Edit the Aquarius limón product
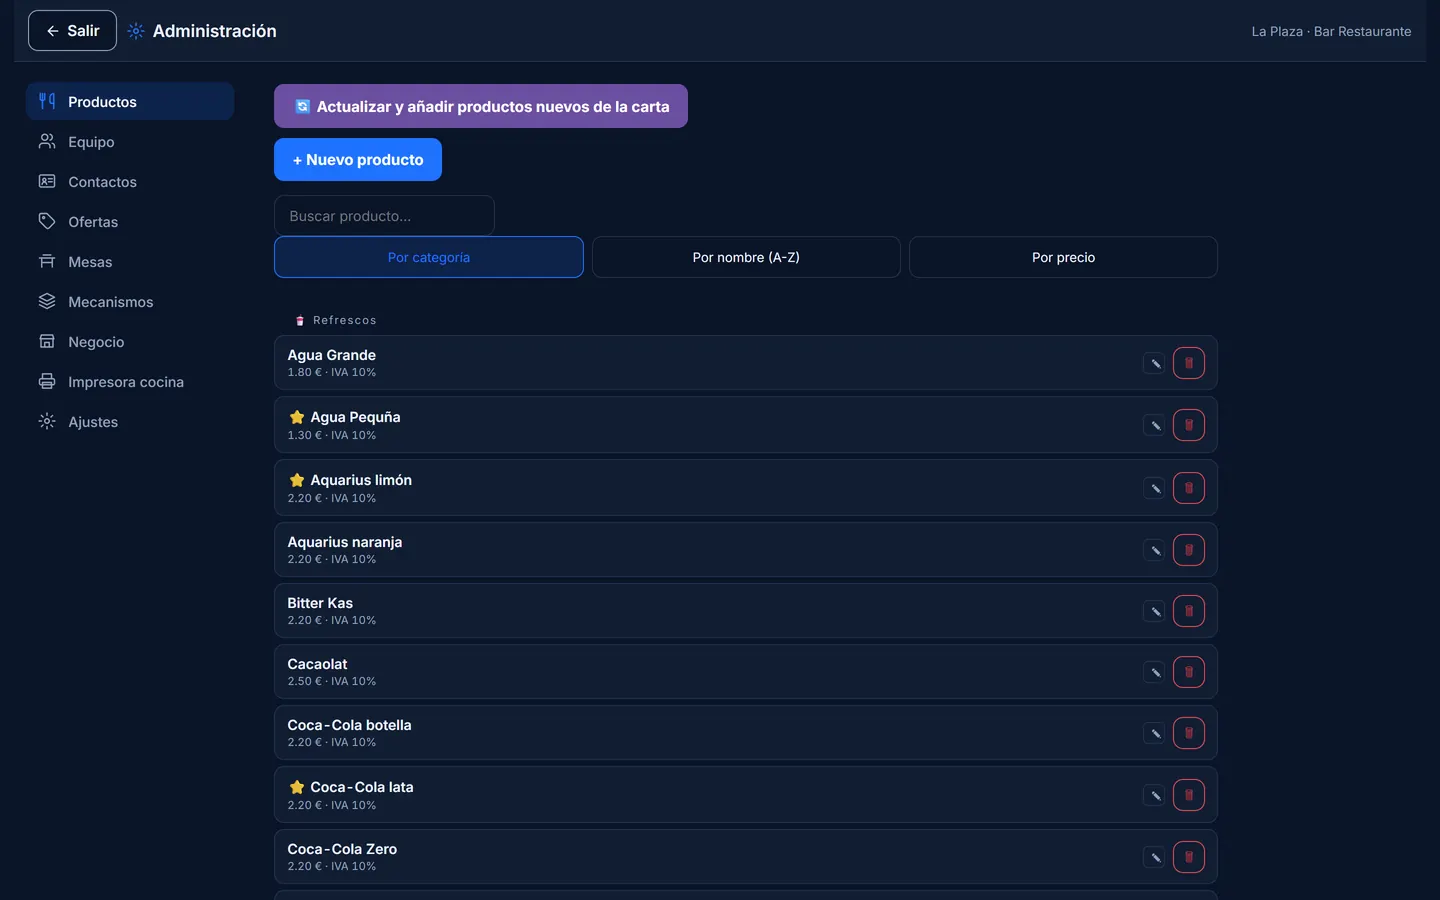Screen dimensions: 1440x900 tap(1155, 488)
